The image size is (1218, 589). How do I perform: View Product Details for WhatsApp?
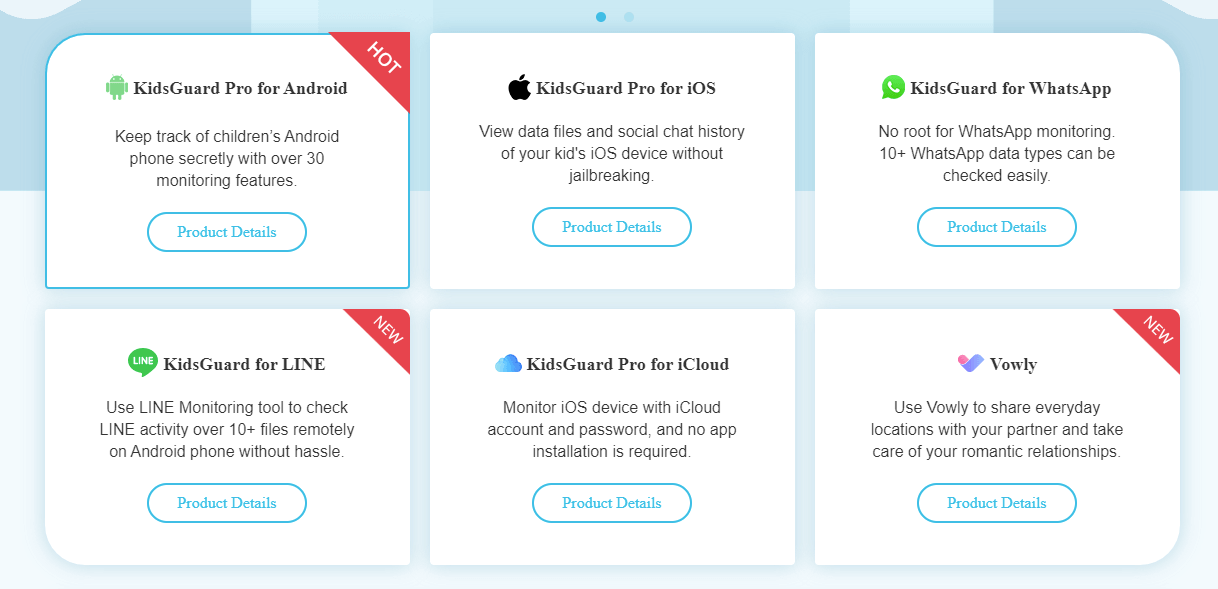[x=997, y=228]
